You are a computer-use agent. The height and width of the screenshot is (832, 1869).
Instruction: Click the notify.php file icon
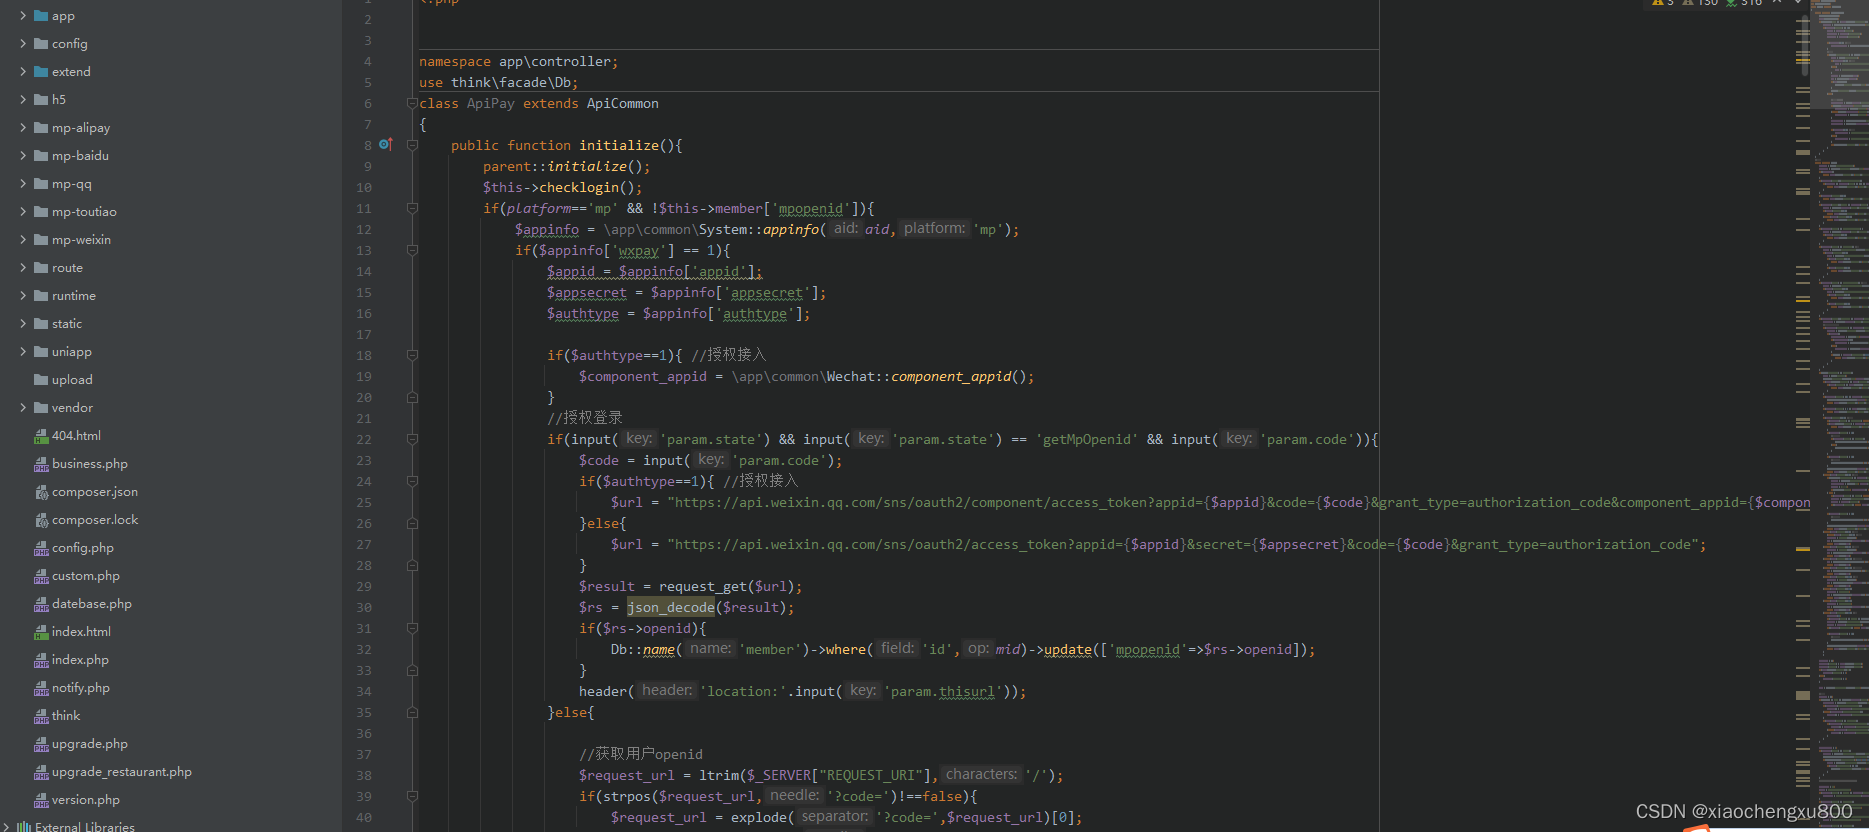[x=41, y=688]
